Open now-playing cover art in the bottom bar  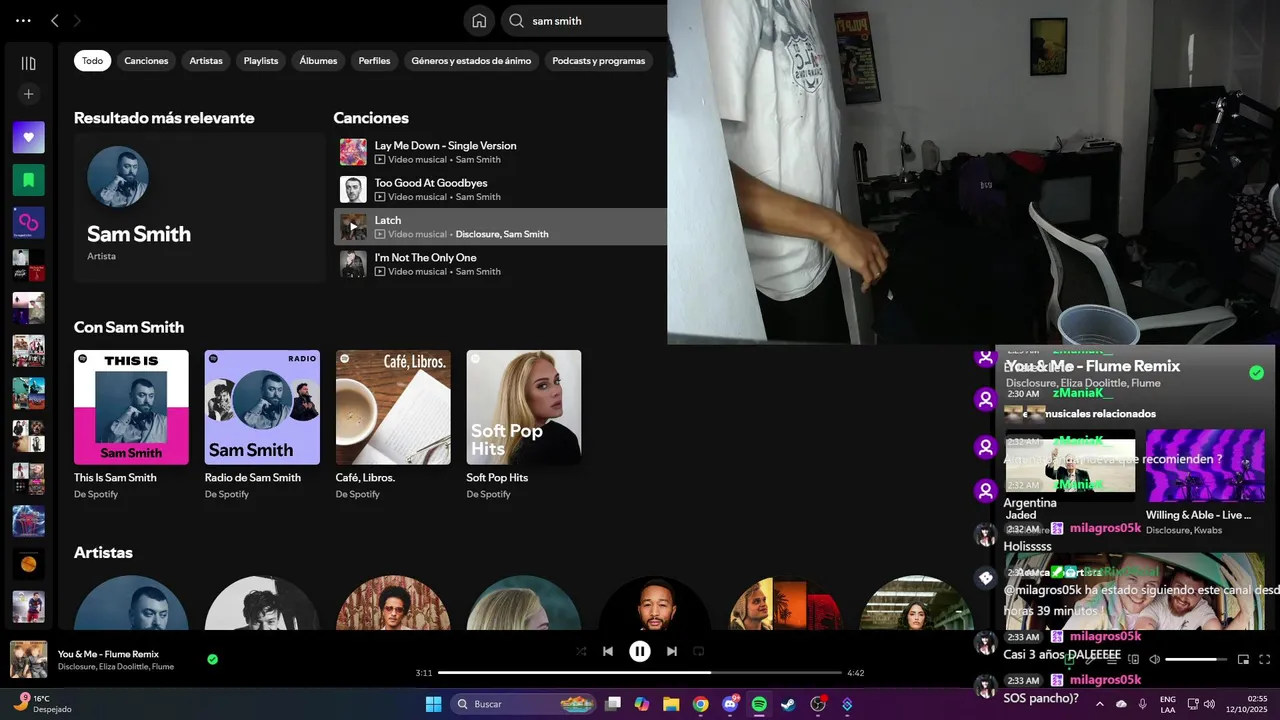tap(28, 659)
